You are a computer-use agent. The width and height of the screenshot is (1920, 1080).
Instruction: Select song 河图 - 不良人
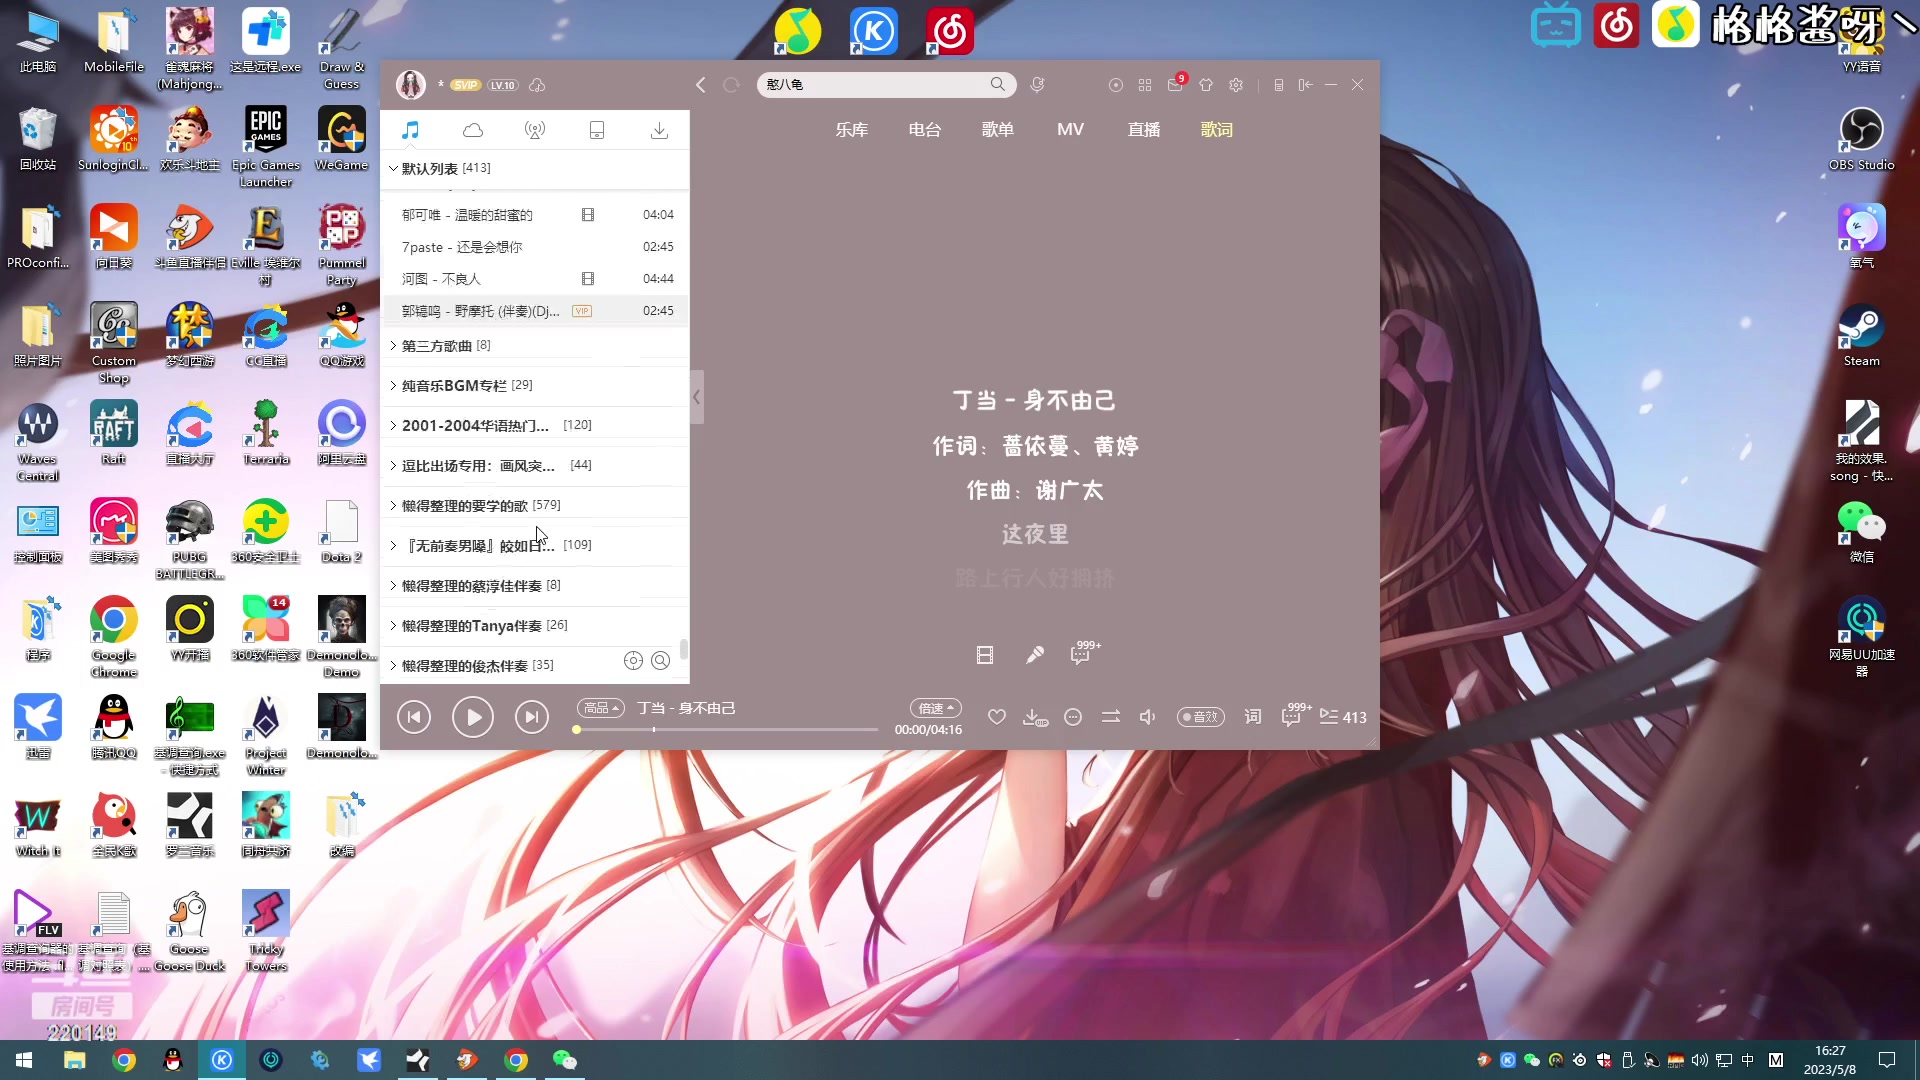535,279
